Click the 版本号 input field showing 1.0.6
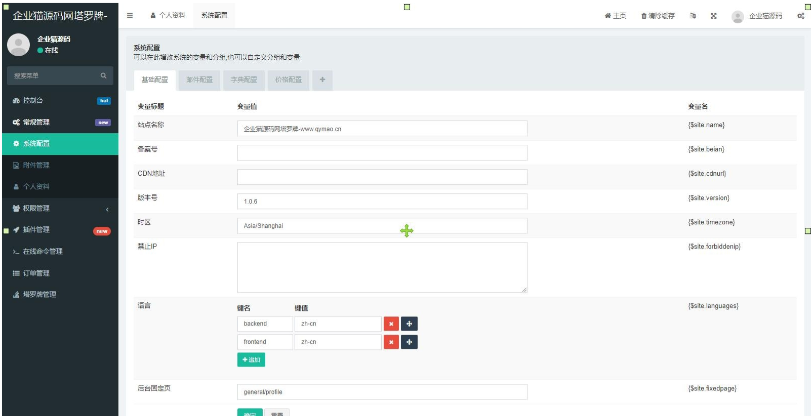The width and height of the screenshot is (811, 416). click(x=382, y=201)
